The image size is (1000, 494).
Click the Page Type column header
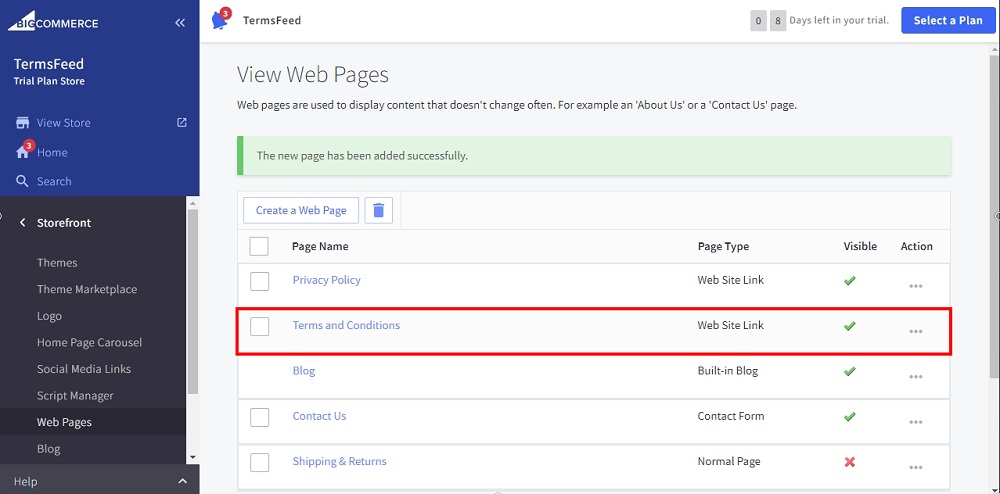(723, 246)
